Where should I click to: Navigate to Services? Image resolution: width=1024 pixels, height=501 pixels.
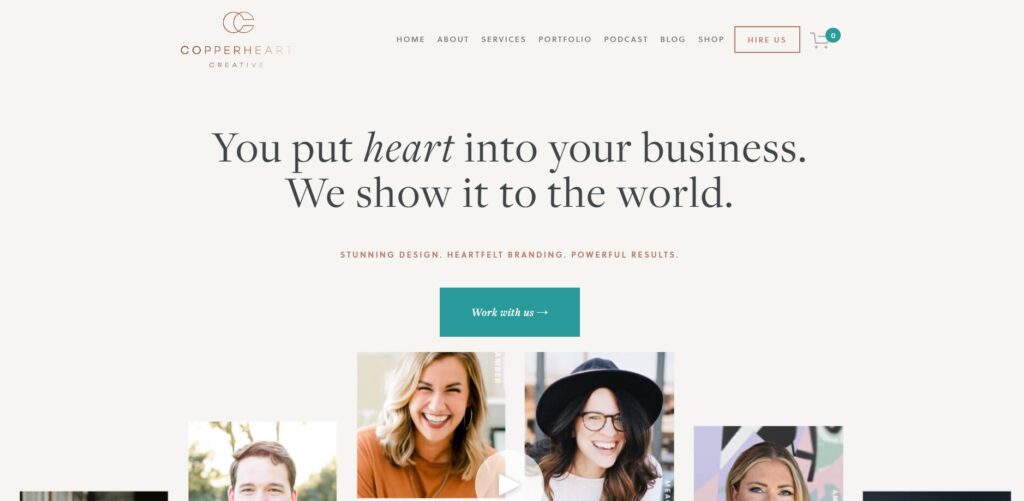tap(504, 39)
